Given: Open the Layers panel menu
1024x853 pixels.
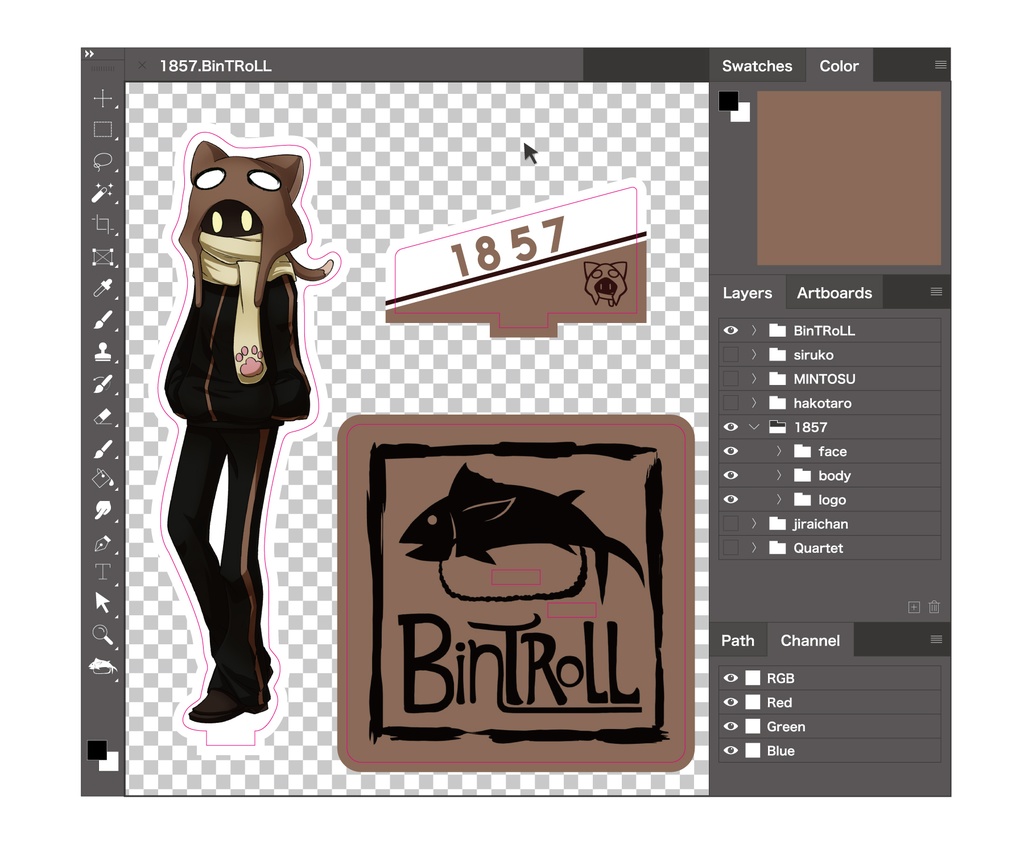Looking at the screenshot, I should pyautogui.click(x=936, y=292).
